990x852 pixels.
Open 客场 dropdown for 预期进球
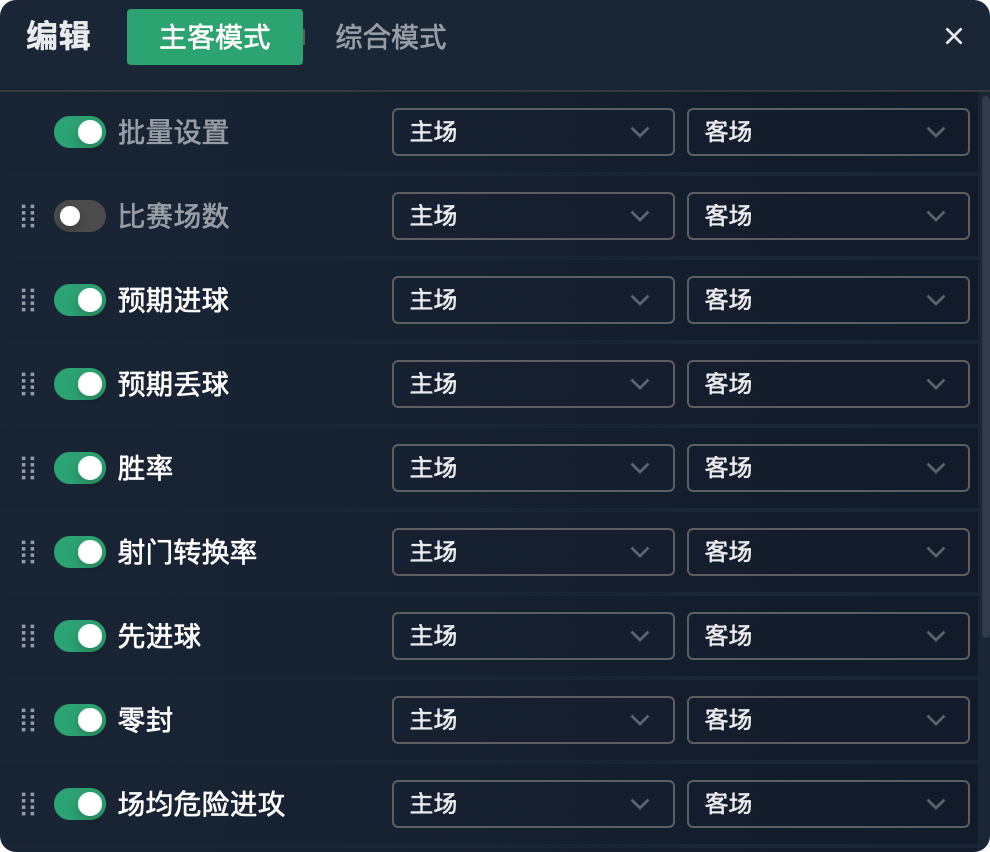coord(828,300)
